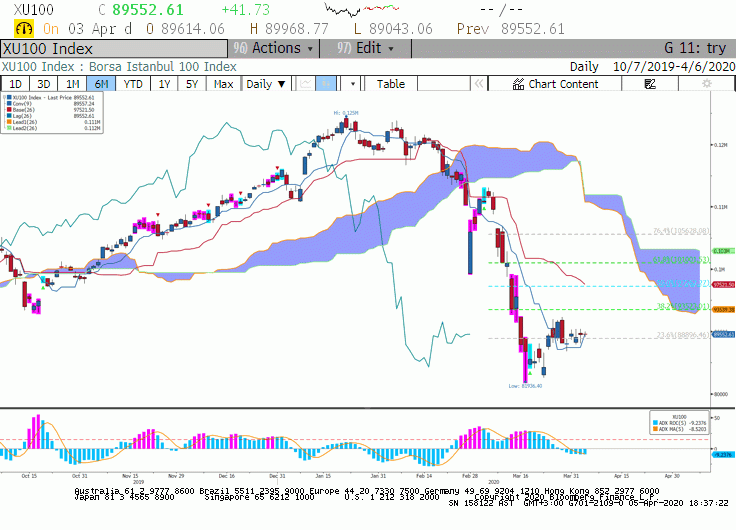736x530 pixels.
Task: Toggle the 6M range selection
Action: [x=101, y=84]
